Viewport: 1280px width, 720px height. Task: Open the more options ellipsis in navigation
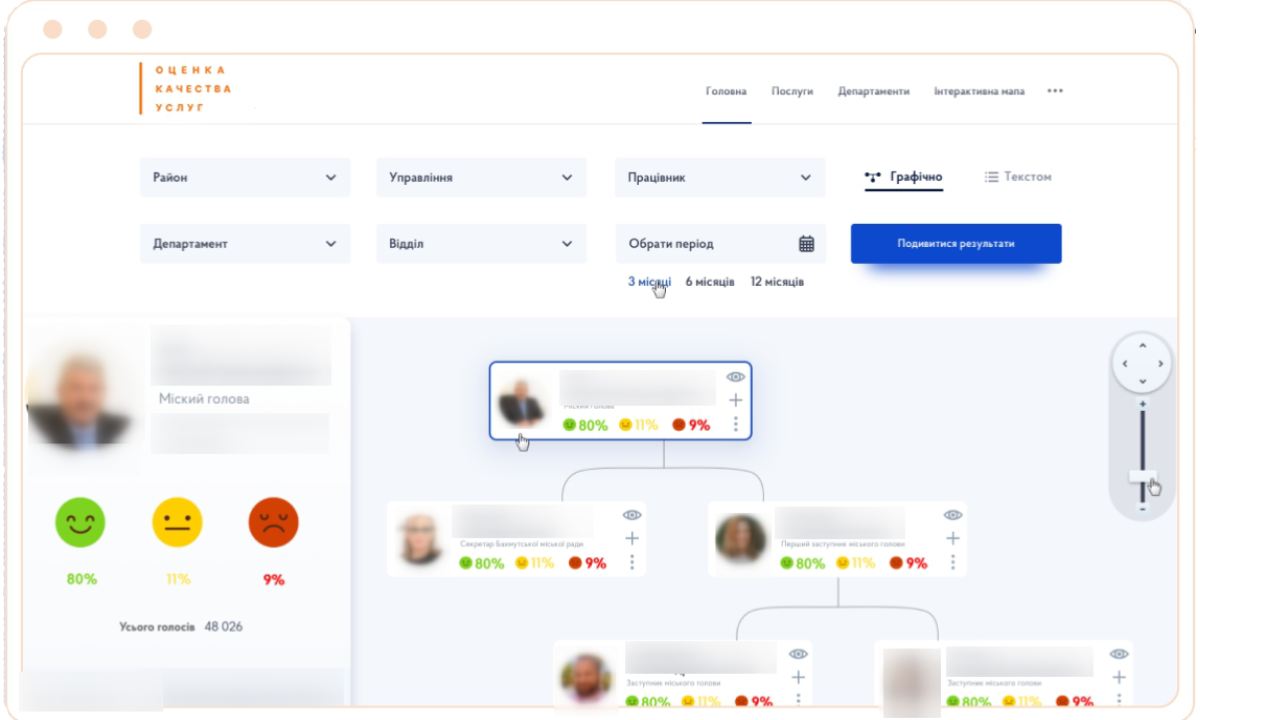tap(1055, 91)
